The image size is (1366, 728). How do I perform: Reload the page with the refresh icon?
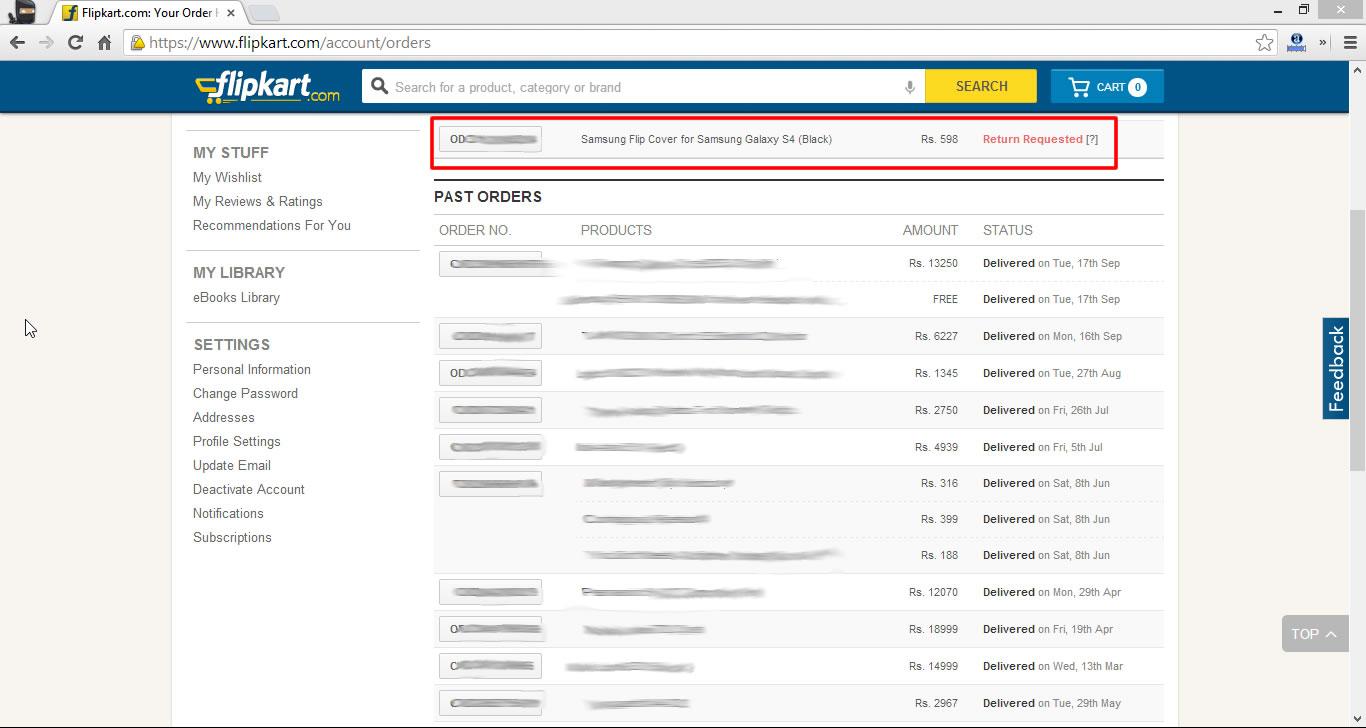pos(75,43)
